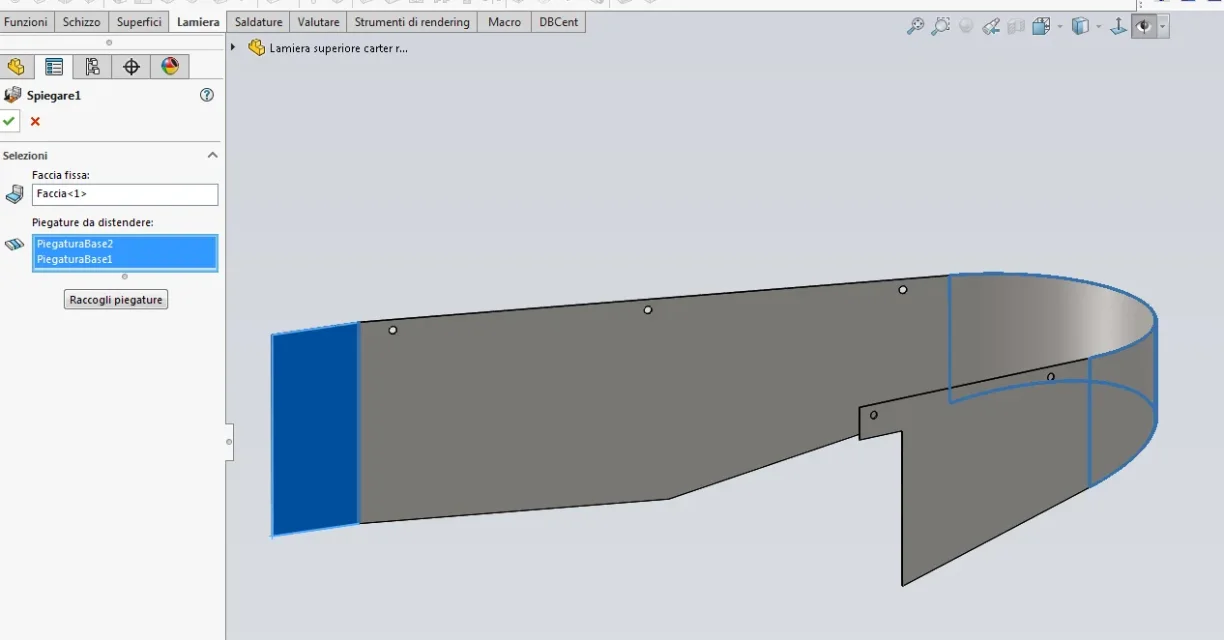Click the help question mark for Spiegare1
Screen dimensions: 1224x640
(x=207, y=95)
